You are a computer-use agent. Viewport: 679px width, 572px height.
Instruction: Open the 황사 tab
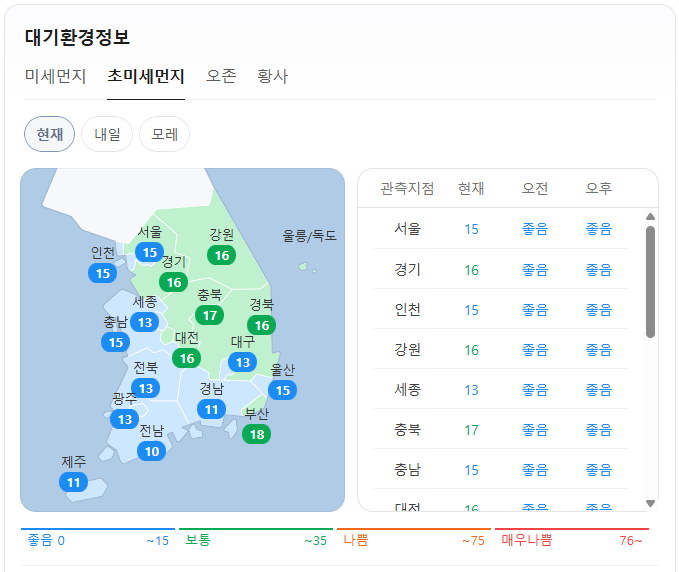[x=272, y=76]
